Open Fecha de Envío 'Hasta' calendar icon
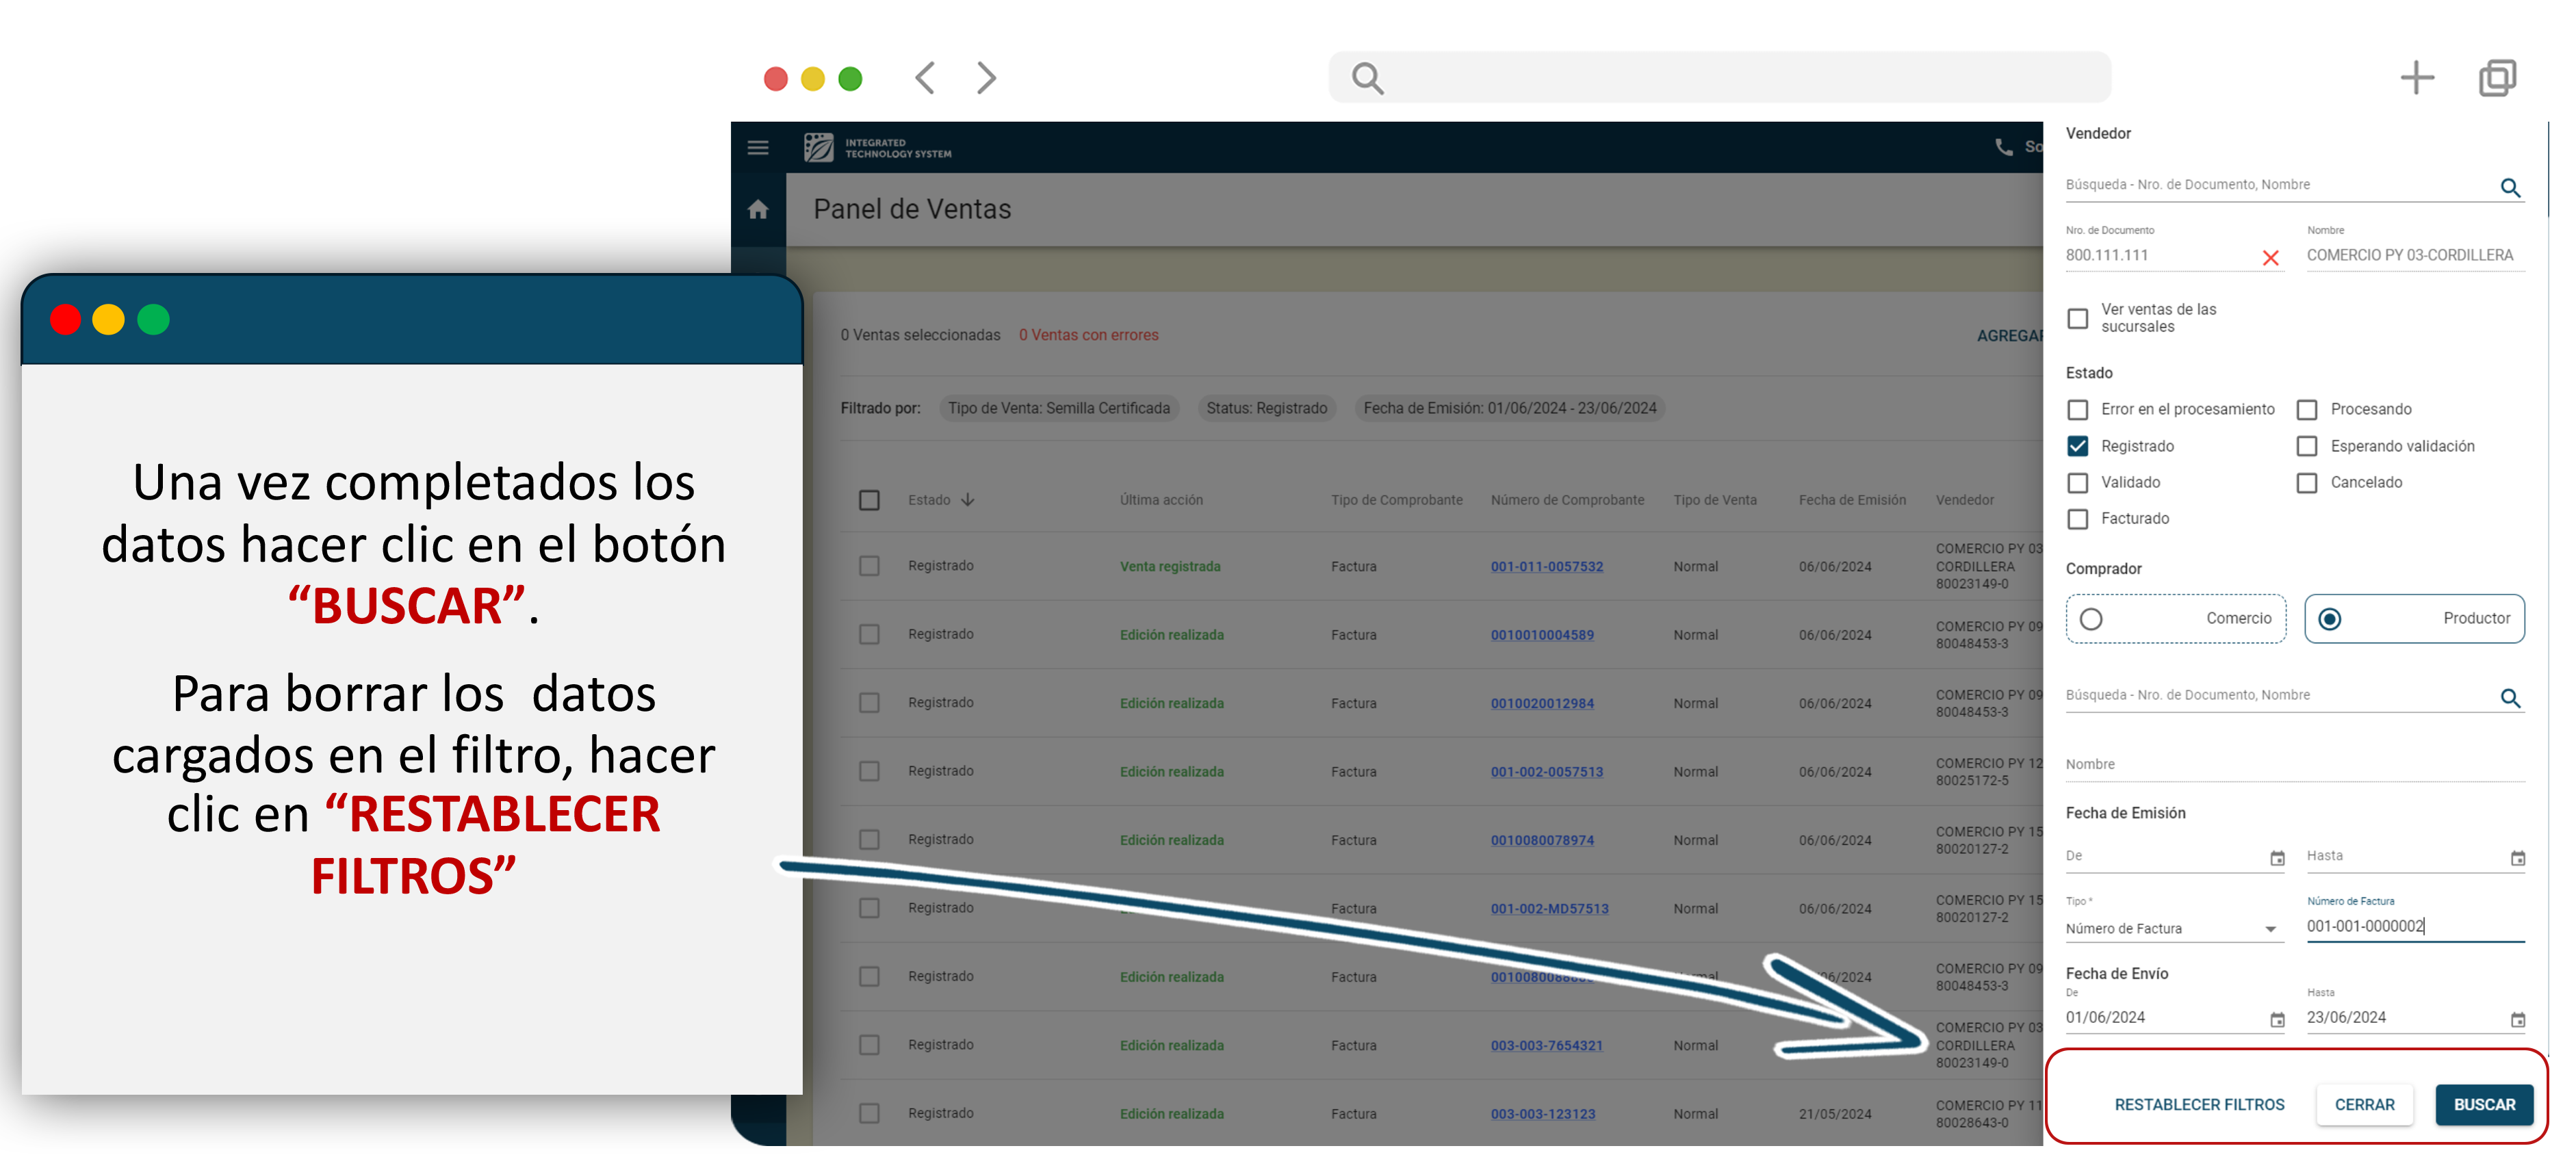Screen dimensions: 2576x1170 click(x=2517, y=1020)
